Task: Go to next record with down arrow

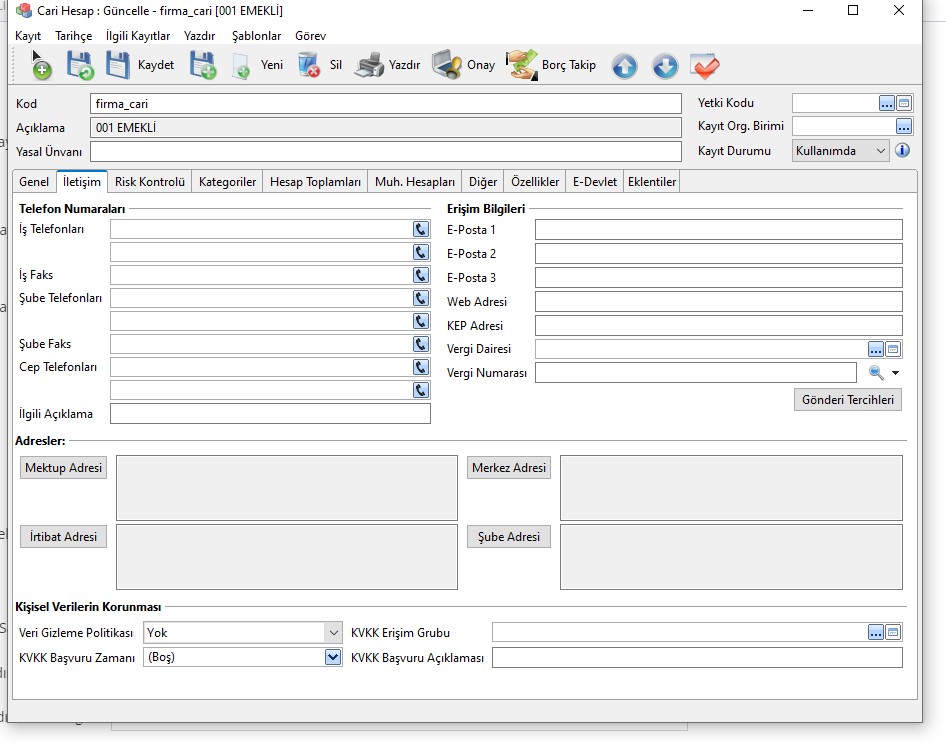Action: tap(665, 67)
